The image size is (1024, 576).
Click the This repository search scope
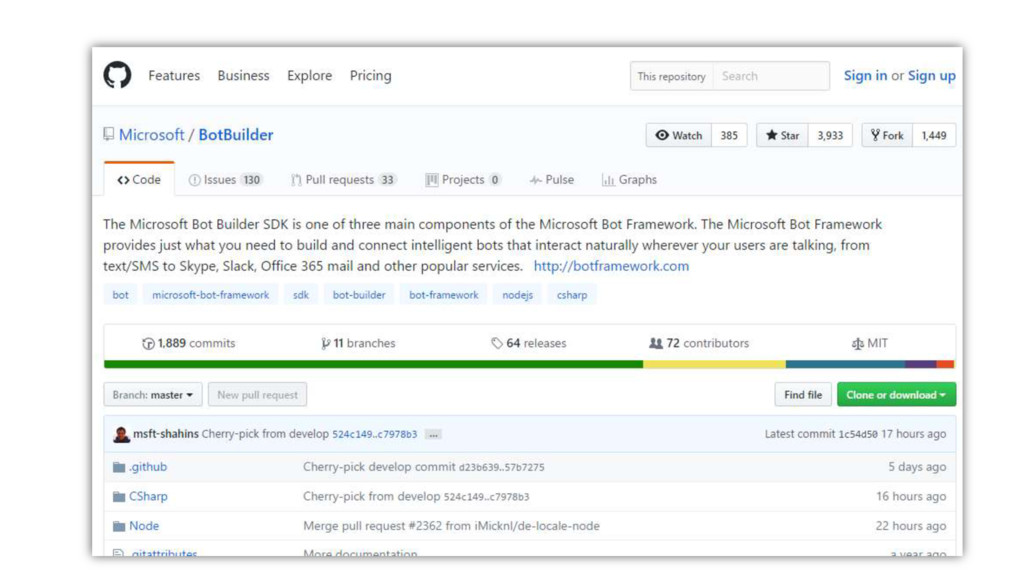pyautogui.click(x=671, y=76)
